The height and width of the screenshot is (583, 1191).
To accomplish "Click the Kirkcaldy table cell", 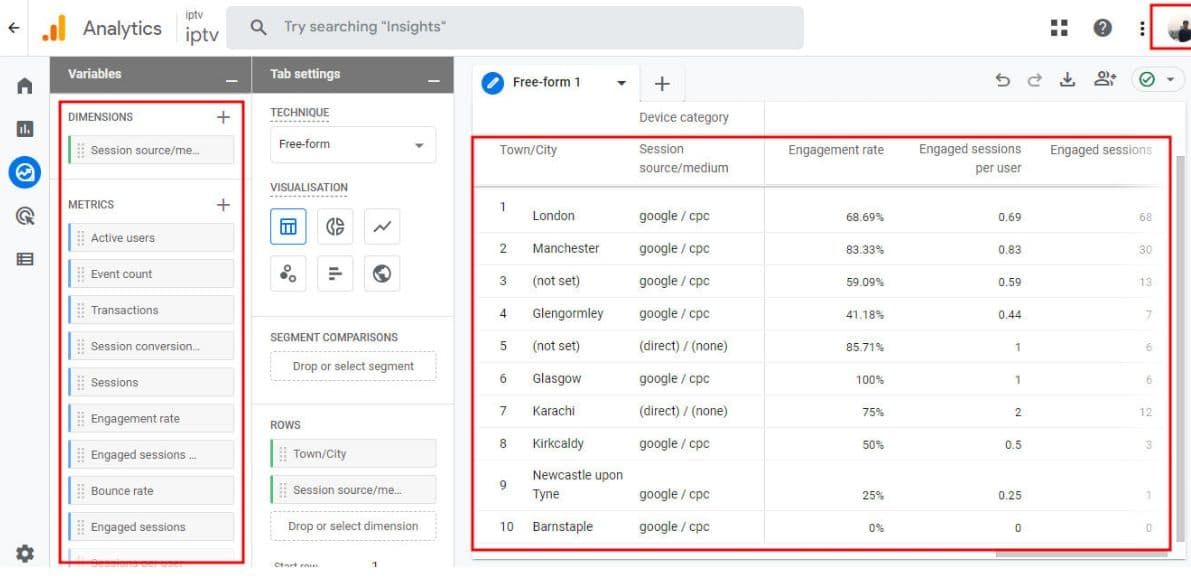I will [558, 443].
